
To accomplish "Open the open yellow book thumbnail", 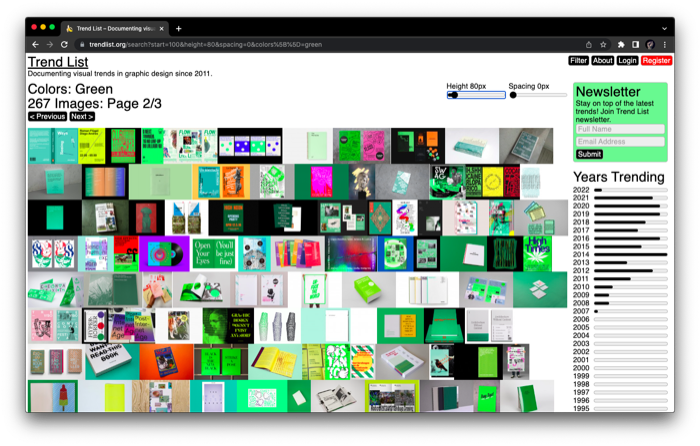I will pyautogui.click(x=275, y=362).
